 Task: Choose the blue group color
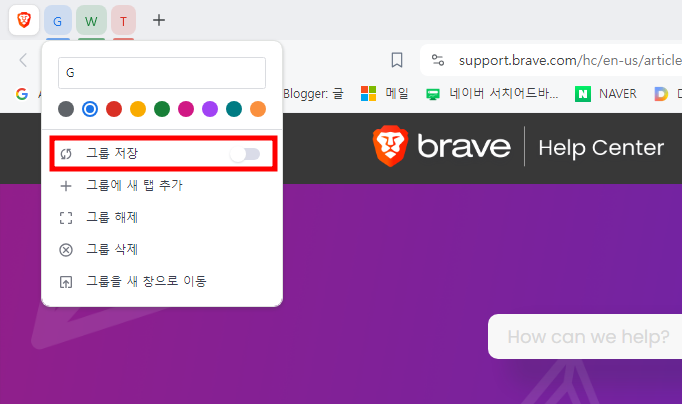tap(90, 109)
